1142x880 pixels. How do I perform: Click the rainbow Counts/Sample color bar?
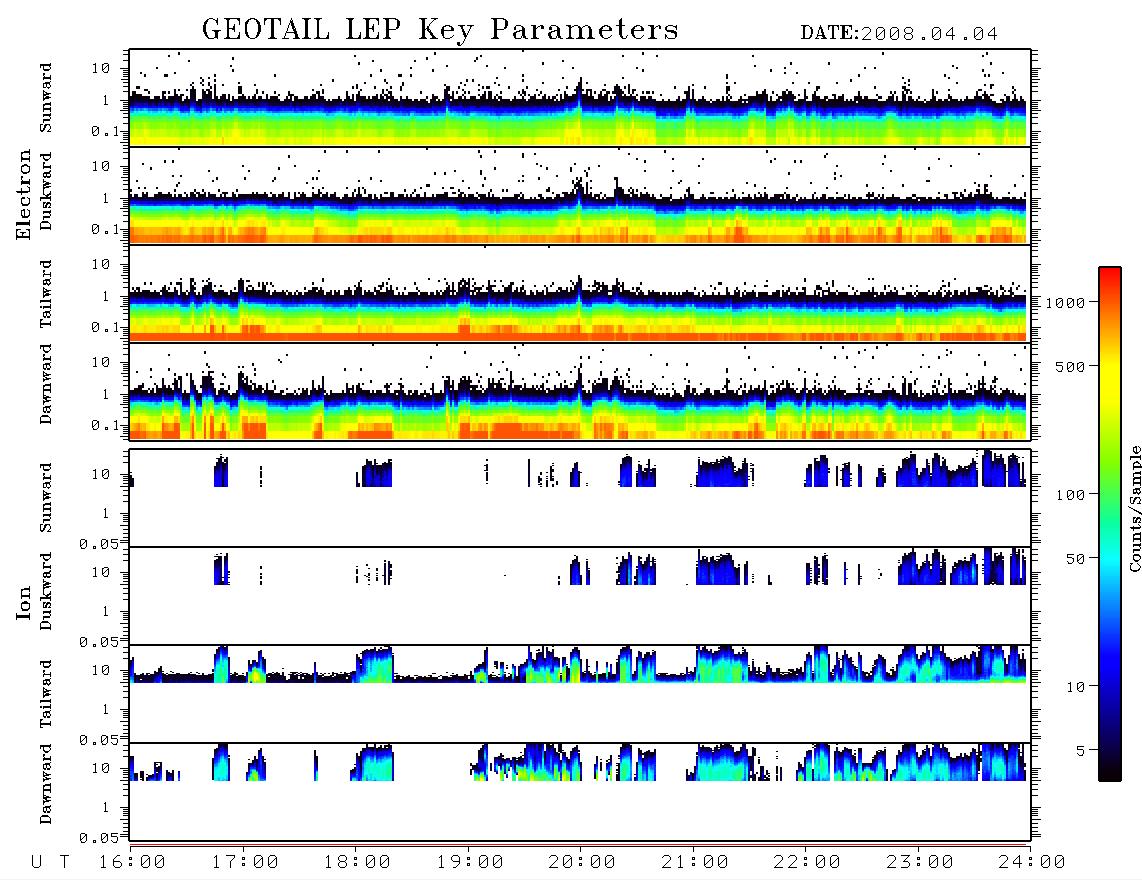[x=1110, y=525]
